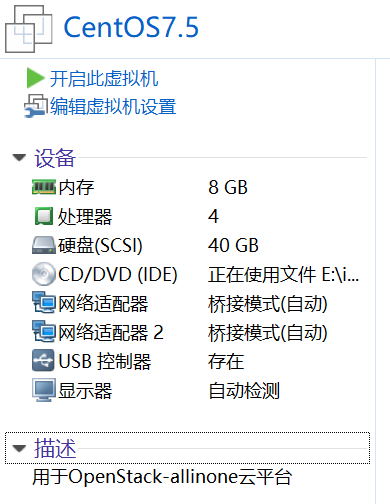Click the first network adapter icon

(x=44, y=303)
